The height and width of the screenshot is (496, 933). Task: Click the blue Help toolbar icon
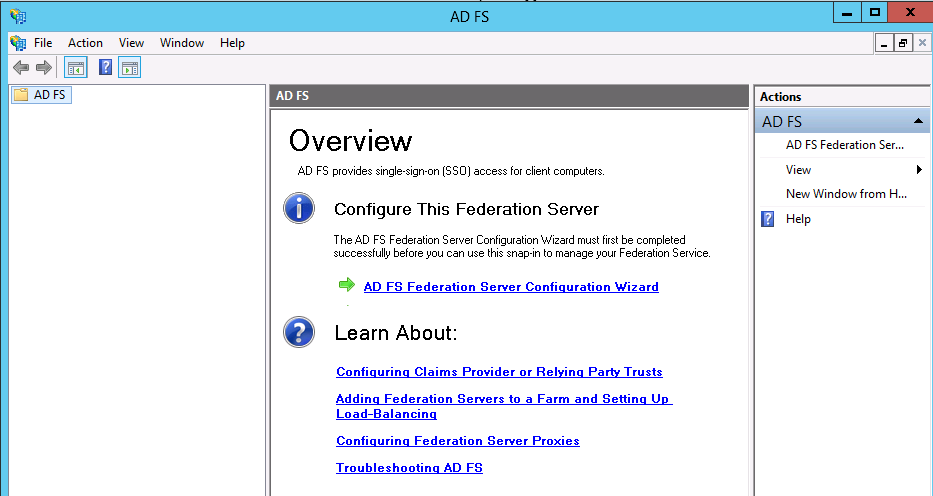click(x=105, y=67)
